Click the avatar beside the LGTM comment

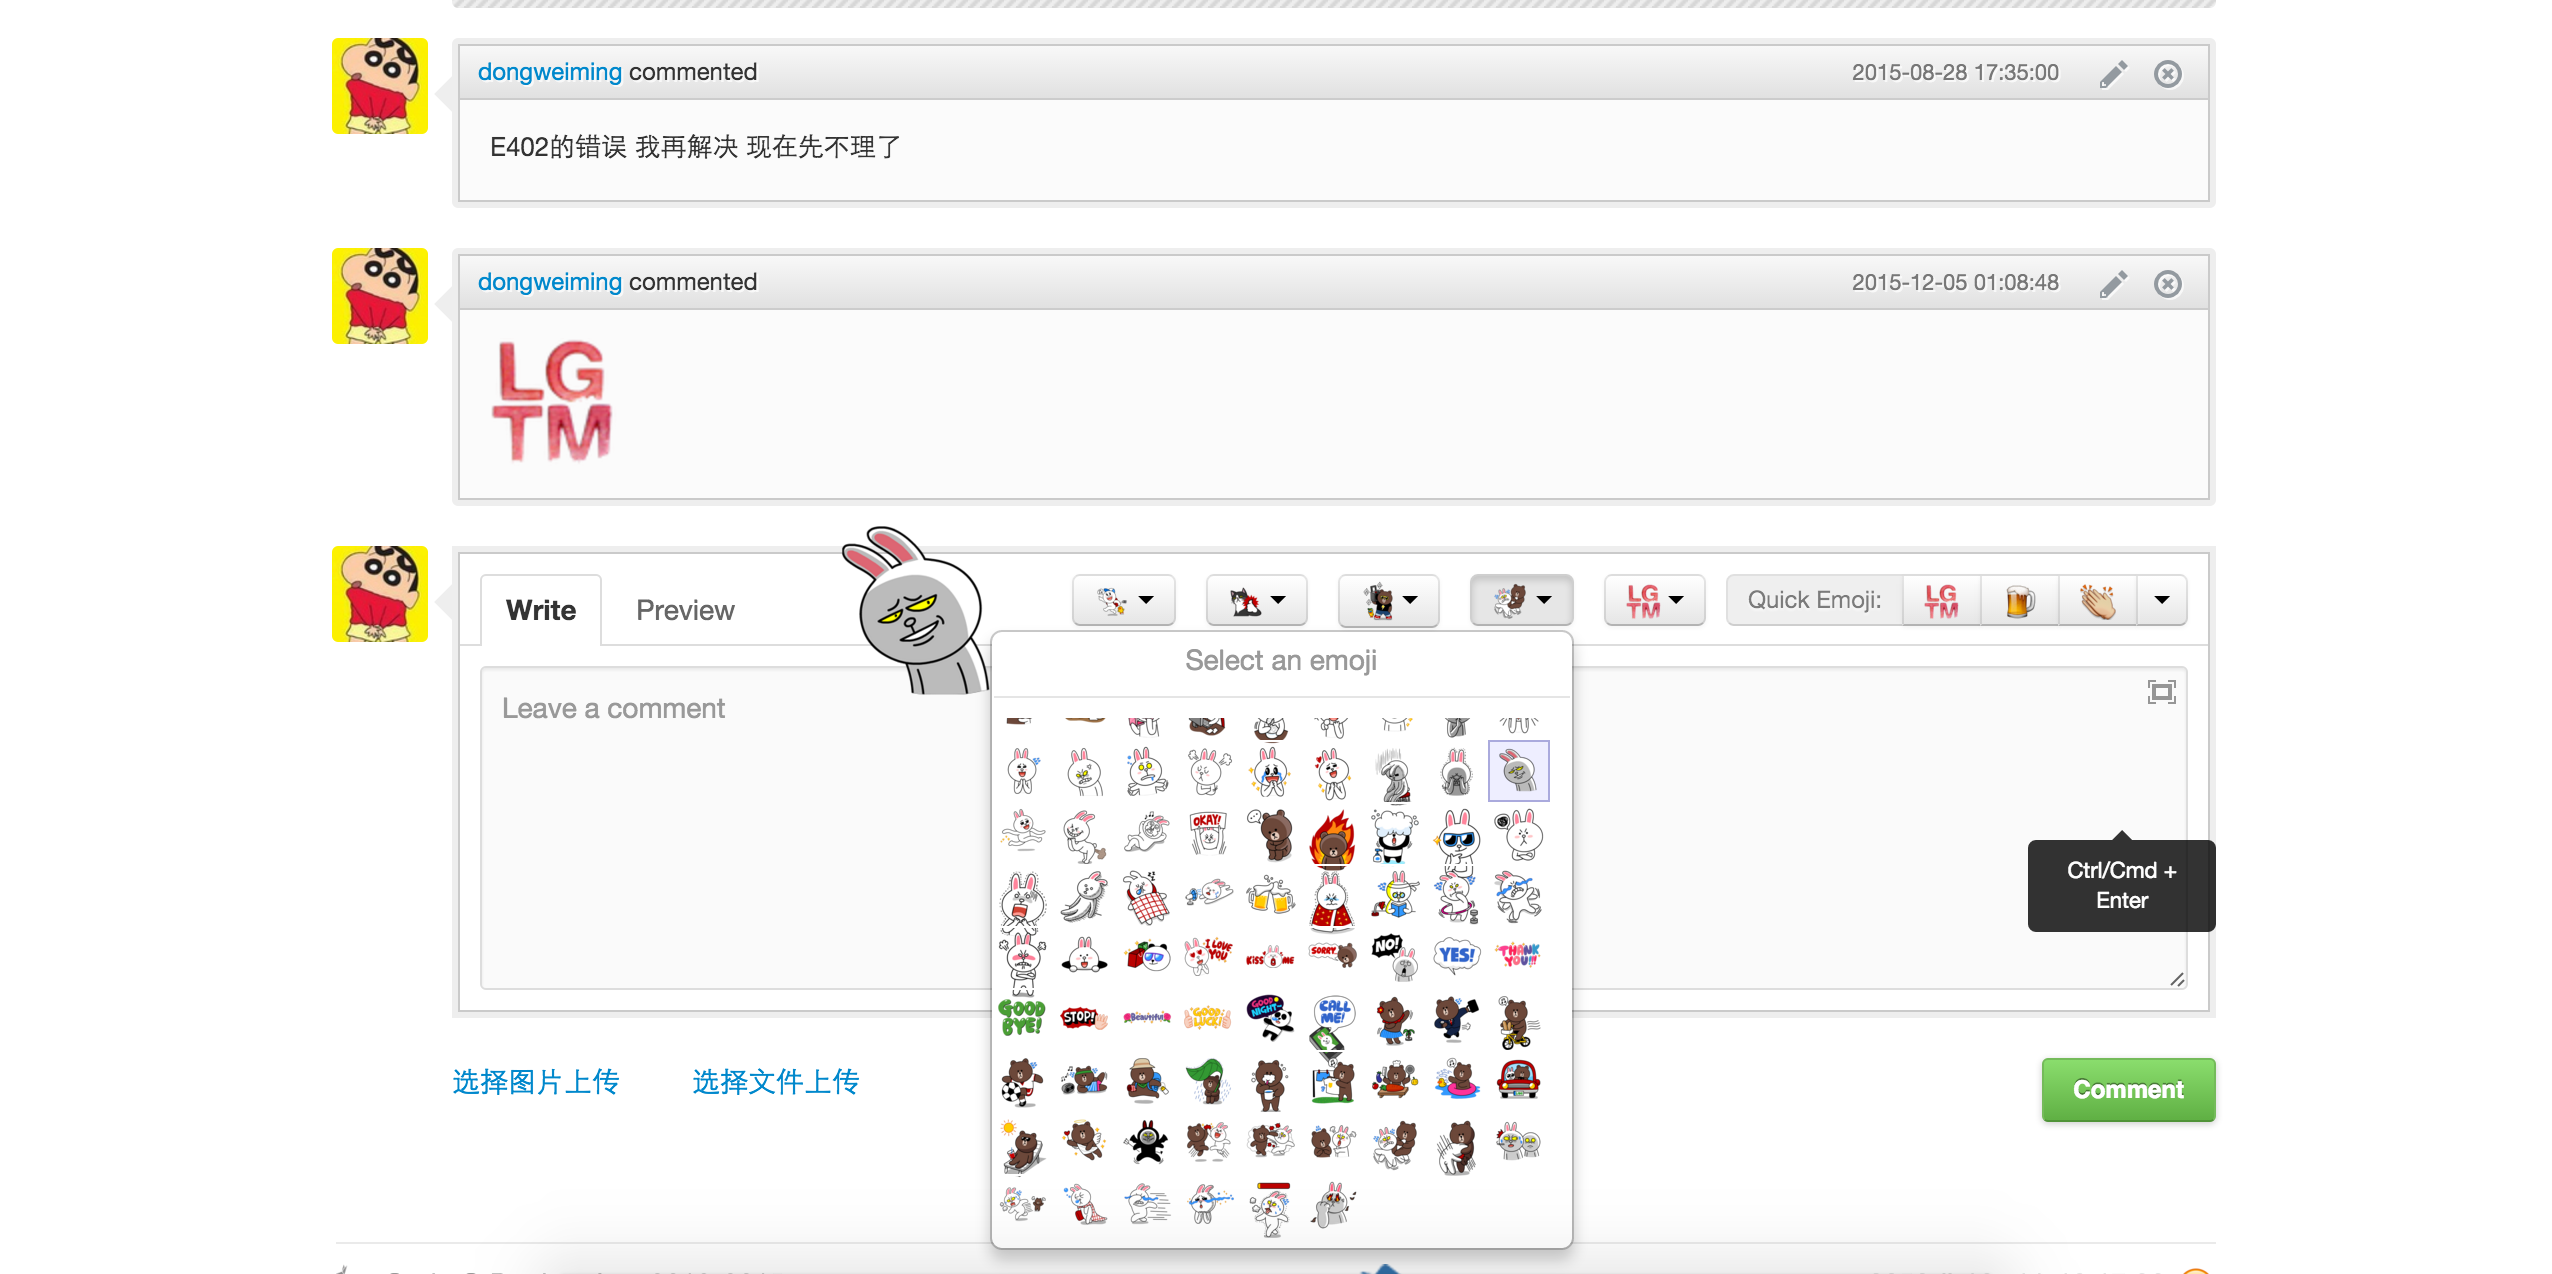380,296
